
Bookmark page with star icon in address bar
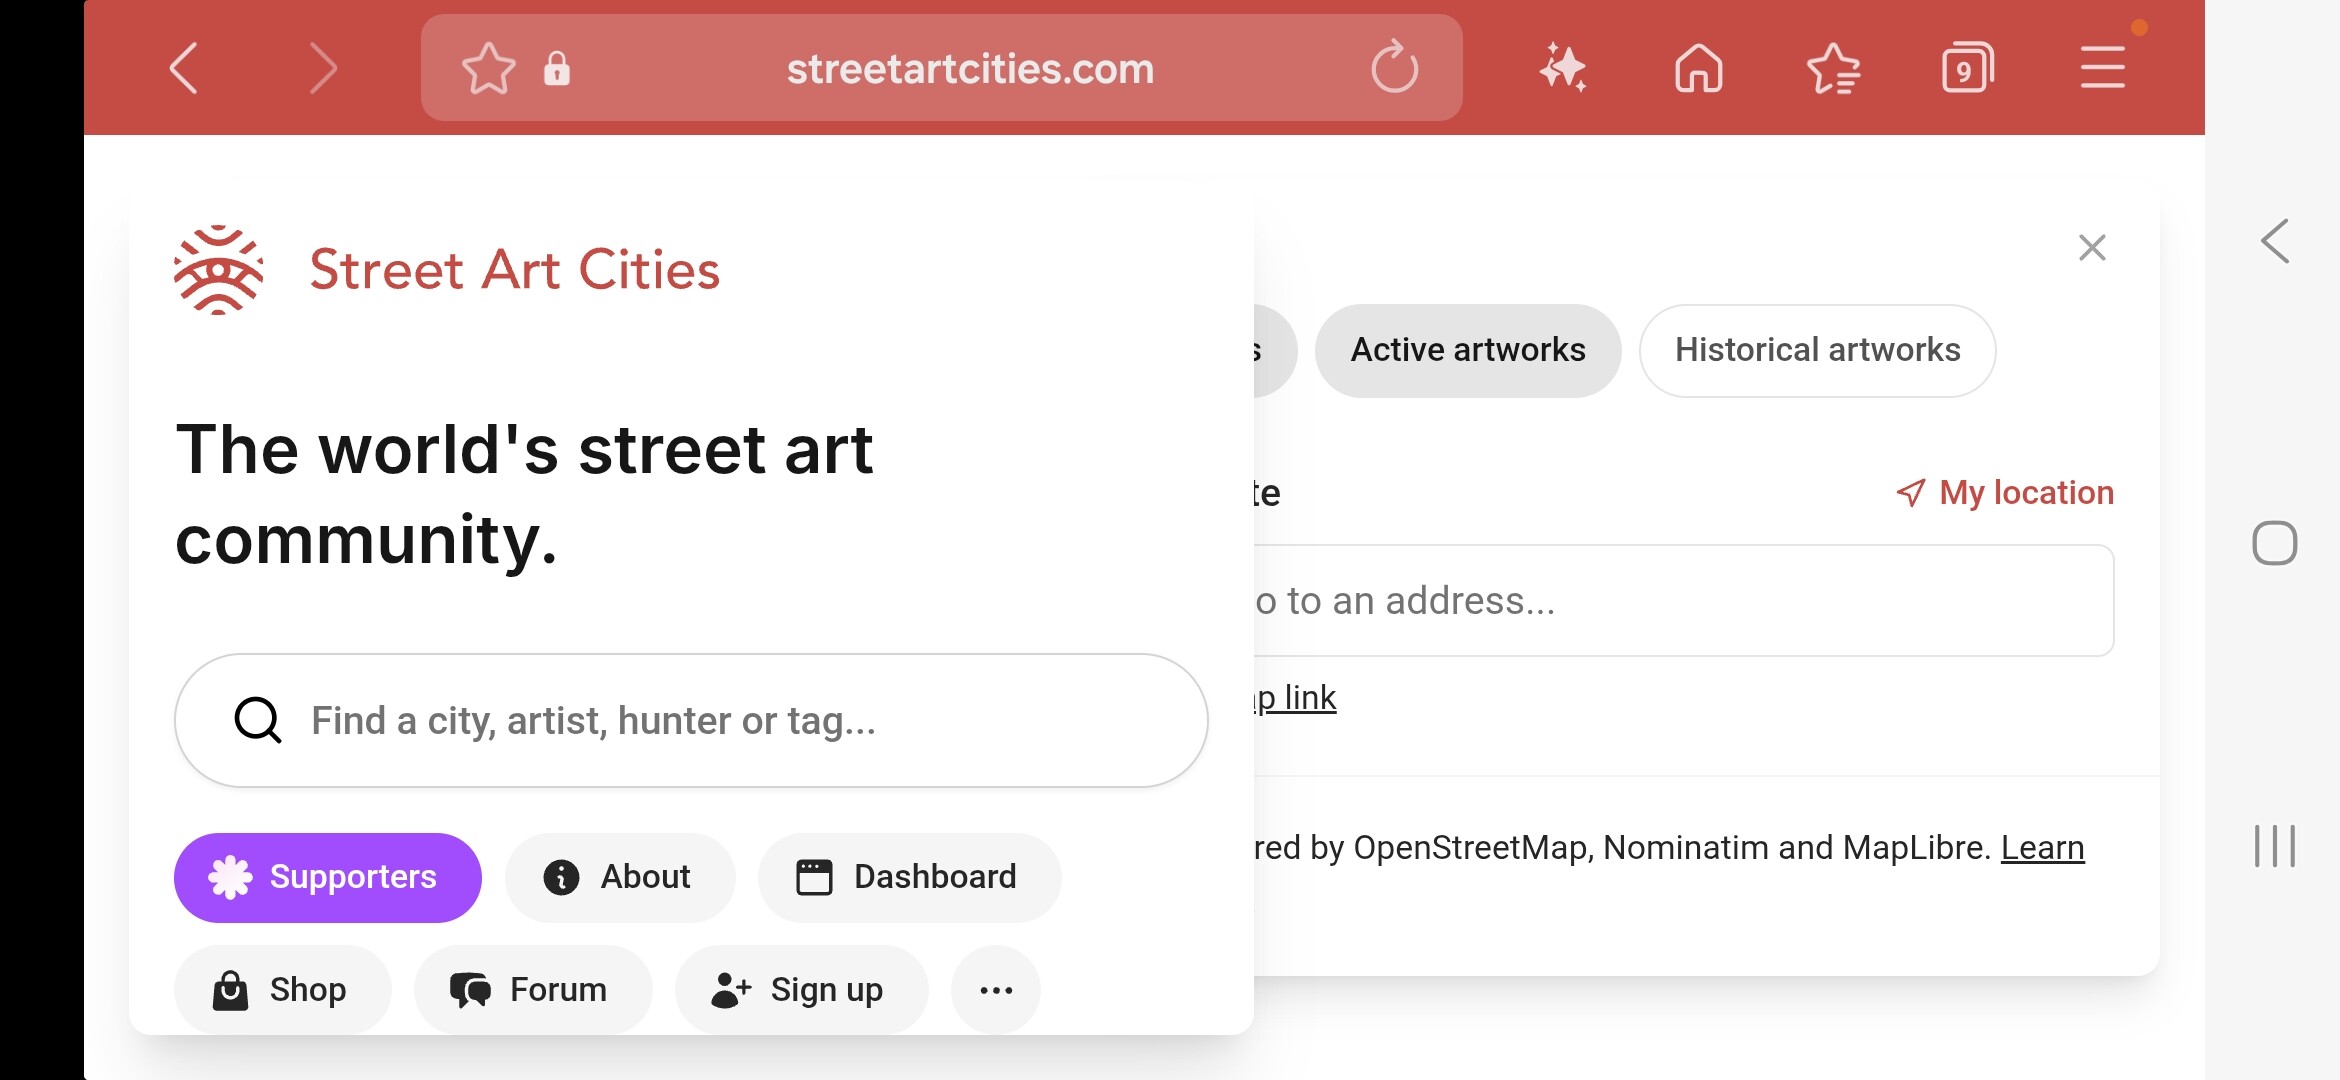click(488, 68)
